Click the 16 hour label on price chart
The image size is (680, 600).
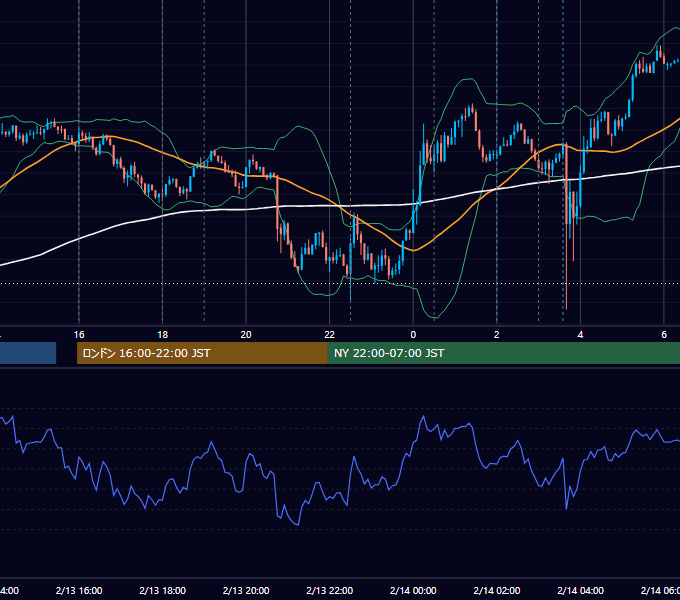point(79,335)
